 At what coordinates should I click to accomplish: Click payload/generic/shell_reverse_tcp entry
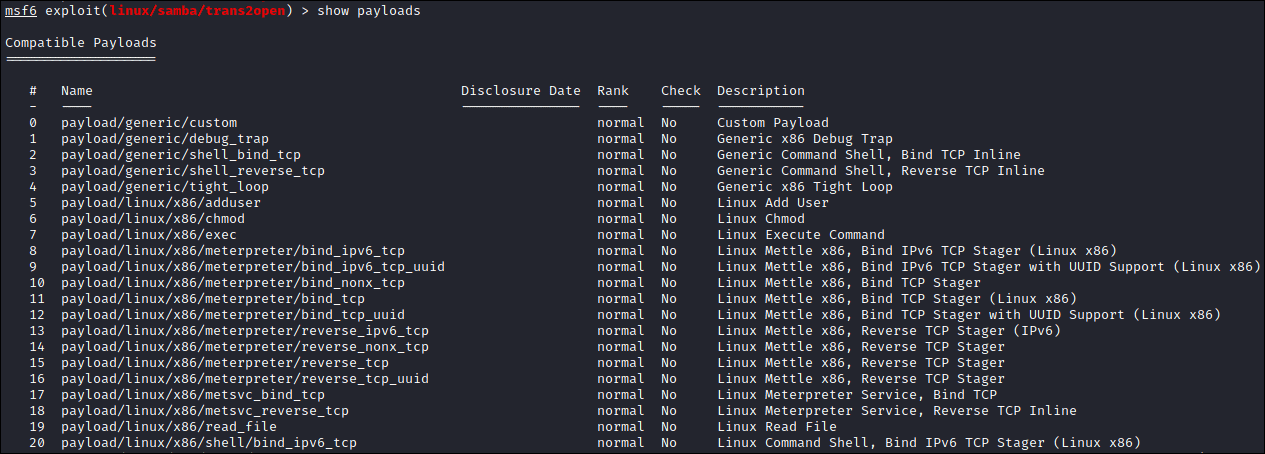click(193, 171)
